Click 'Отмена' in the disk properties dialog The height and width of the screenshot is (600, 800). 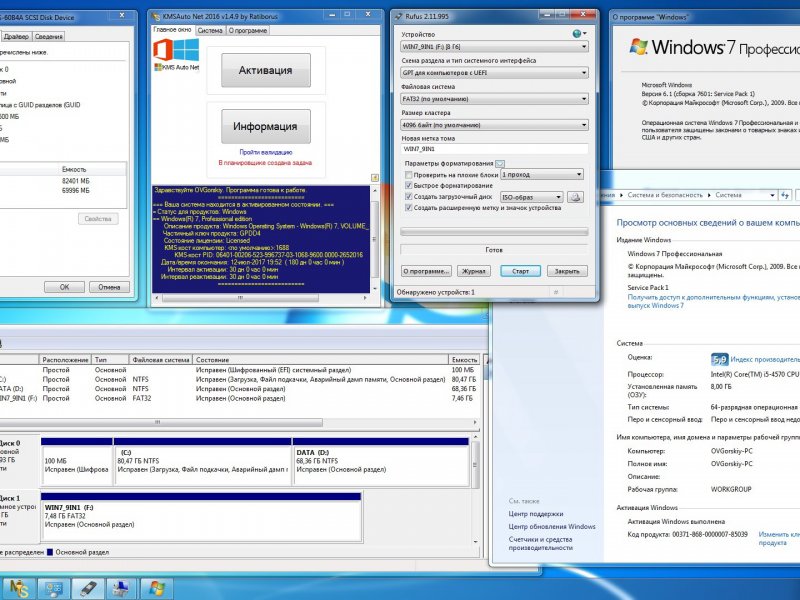click(x=109, y=287)
